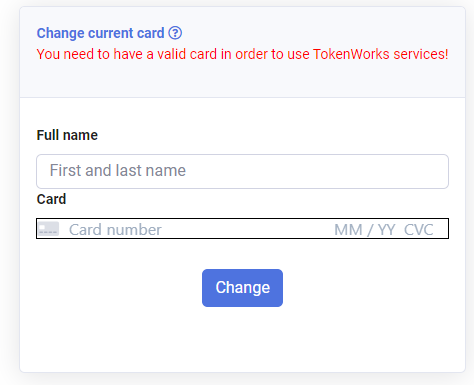Click blank header area below the warning text

pos(242,80)
